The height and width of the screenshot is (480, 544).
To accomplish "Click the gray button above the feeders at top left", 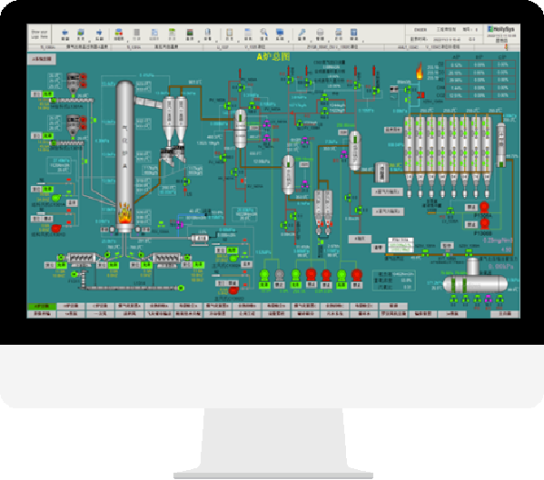I will (x=42, y=59).
